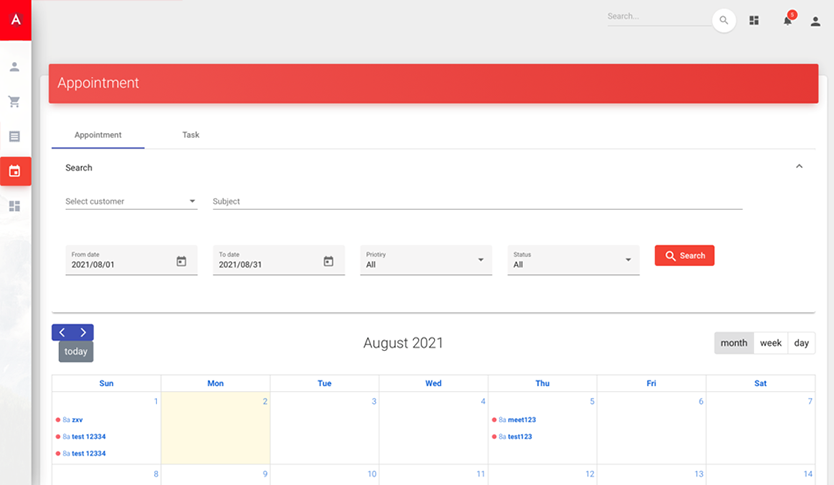Open the To date calendar picker icon

point(328,261)
